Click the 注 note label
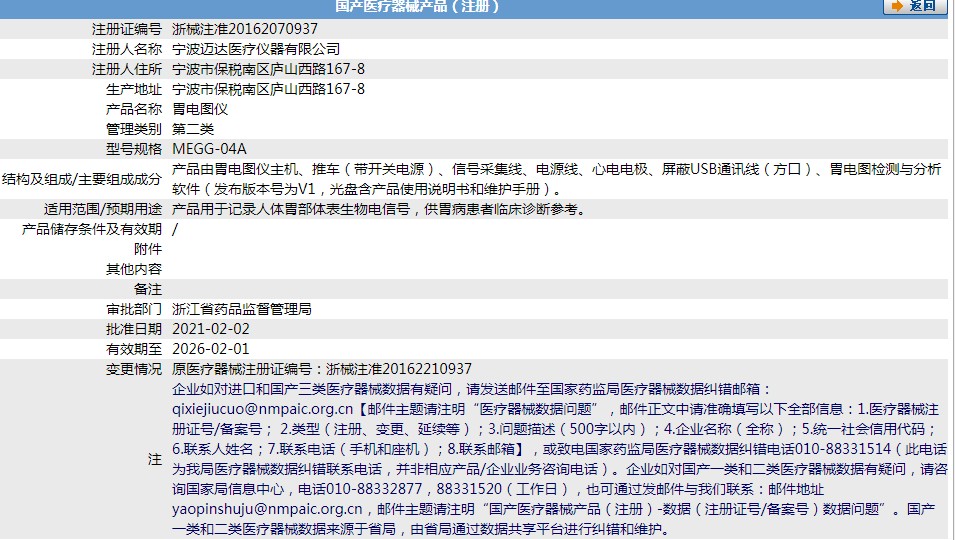 (155, 460)
